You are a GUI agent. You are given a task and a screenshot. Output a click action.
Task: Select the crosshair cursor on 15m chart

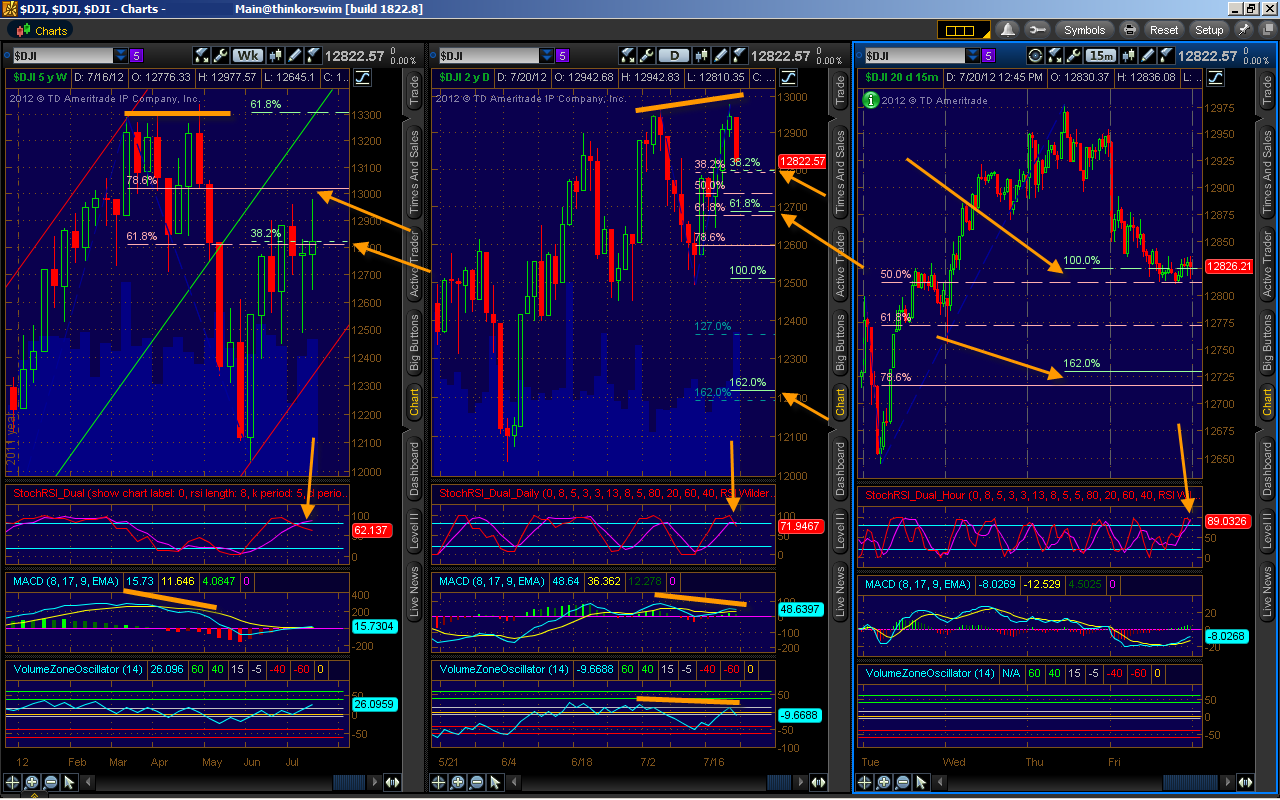(x=867, y=783)
